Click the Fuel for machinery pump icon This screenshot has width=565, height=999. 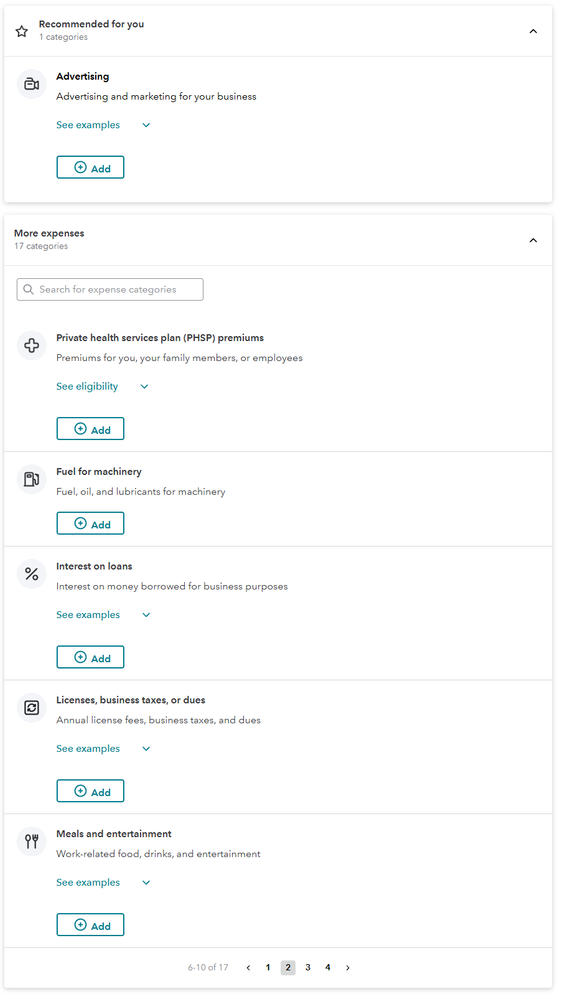31,479
